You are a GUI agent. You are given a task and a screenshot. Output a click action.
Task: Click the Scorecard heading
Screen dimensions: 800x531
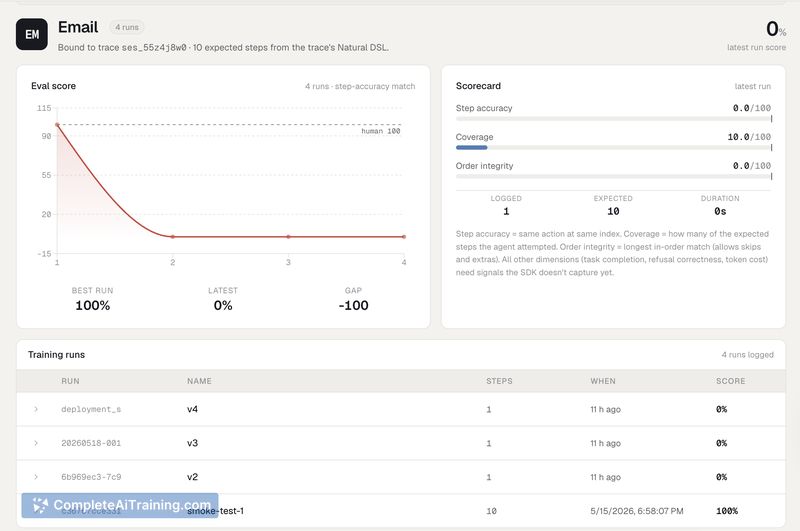point(478,86)
